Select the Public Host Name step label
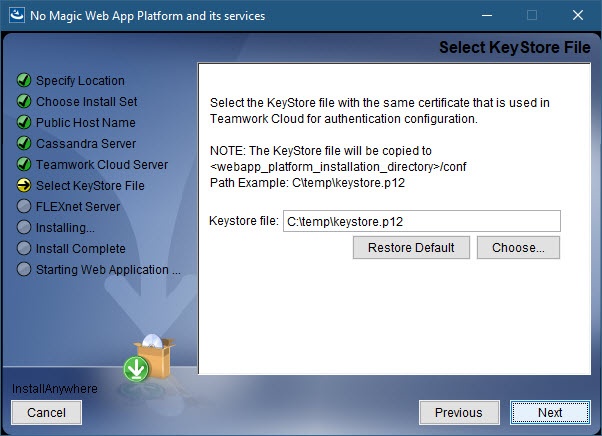 (86, 123)
